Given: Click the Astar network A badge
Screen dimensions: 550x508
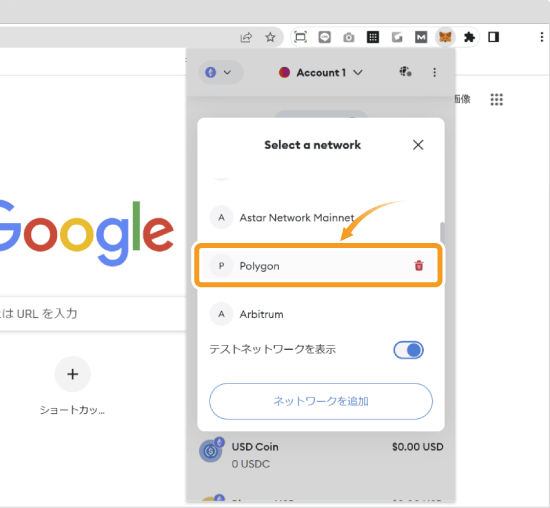Looking at the screenshot, I should tap(221, 218).
